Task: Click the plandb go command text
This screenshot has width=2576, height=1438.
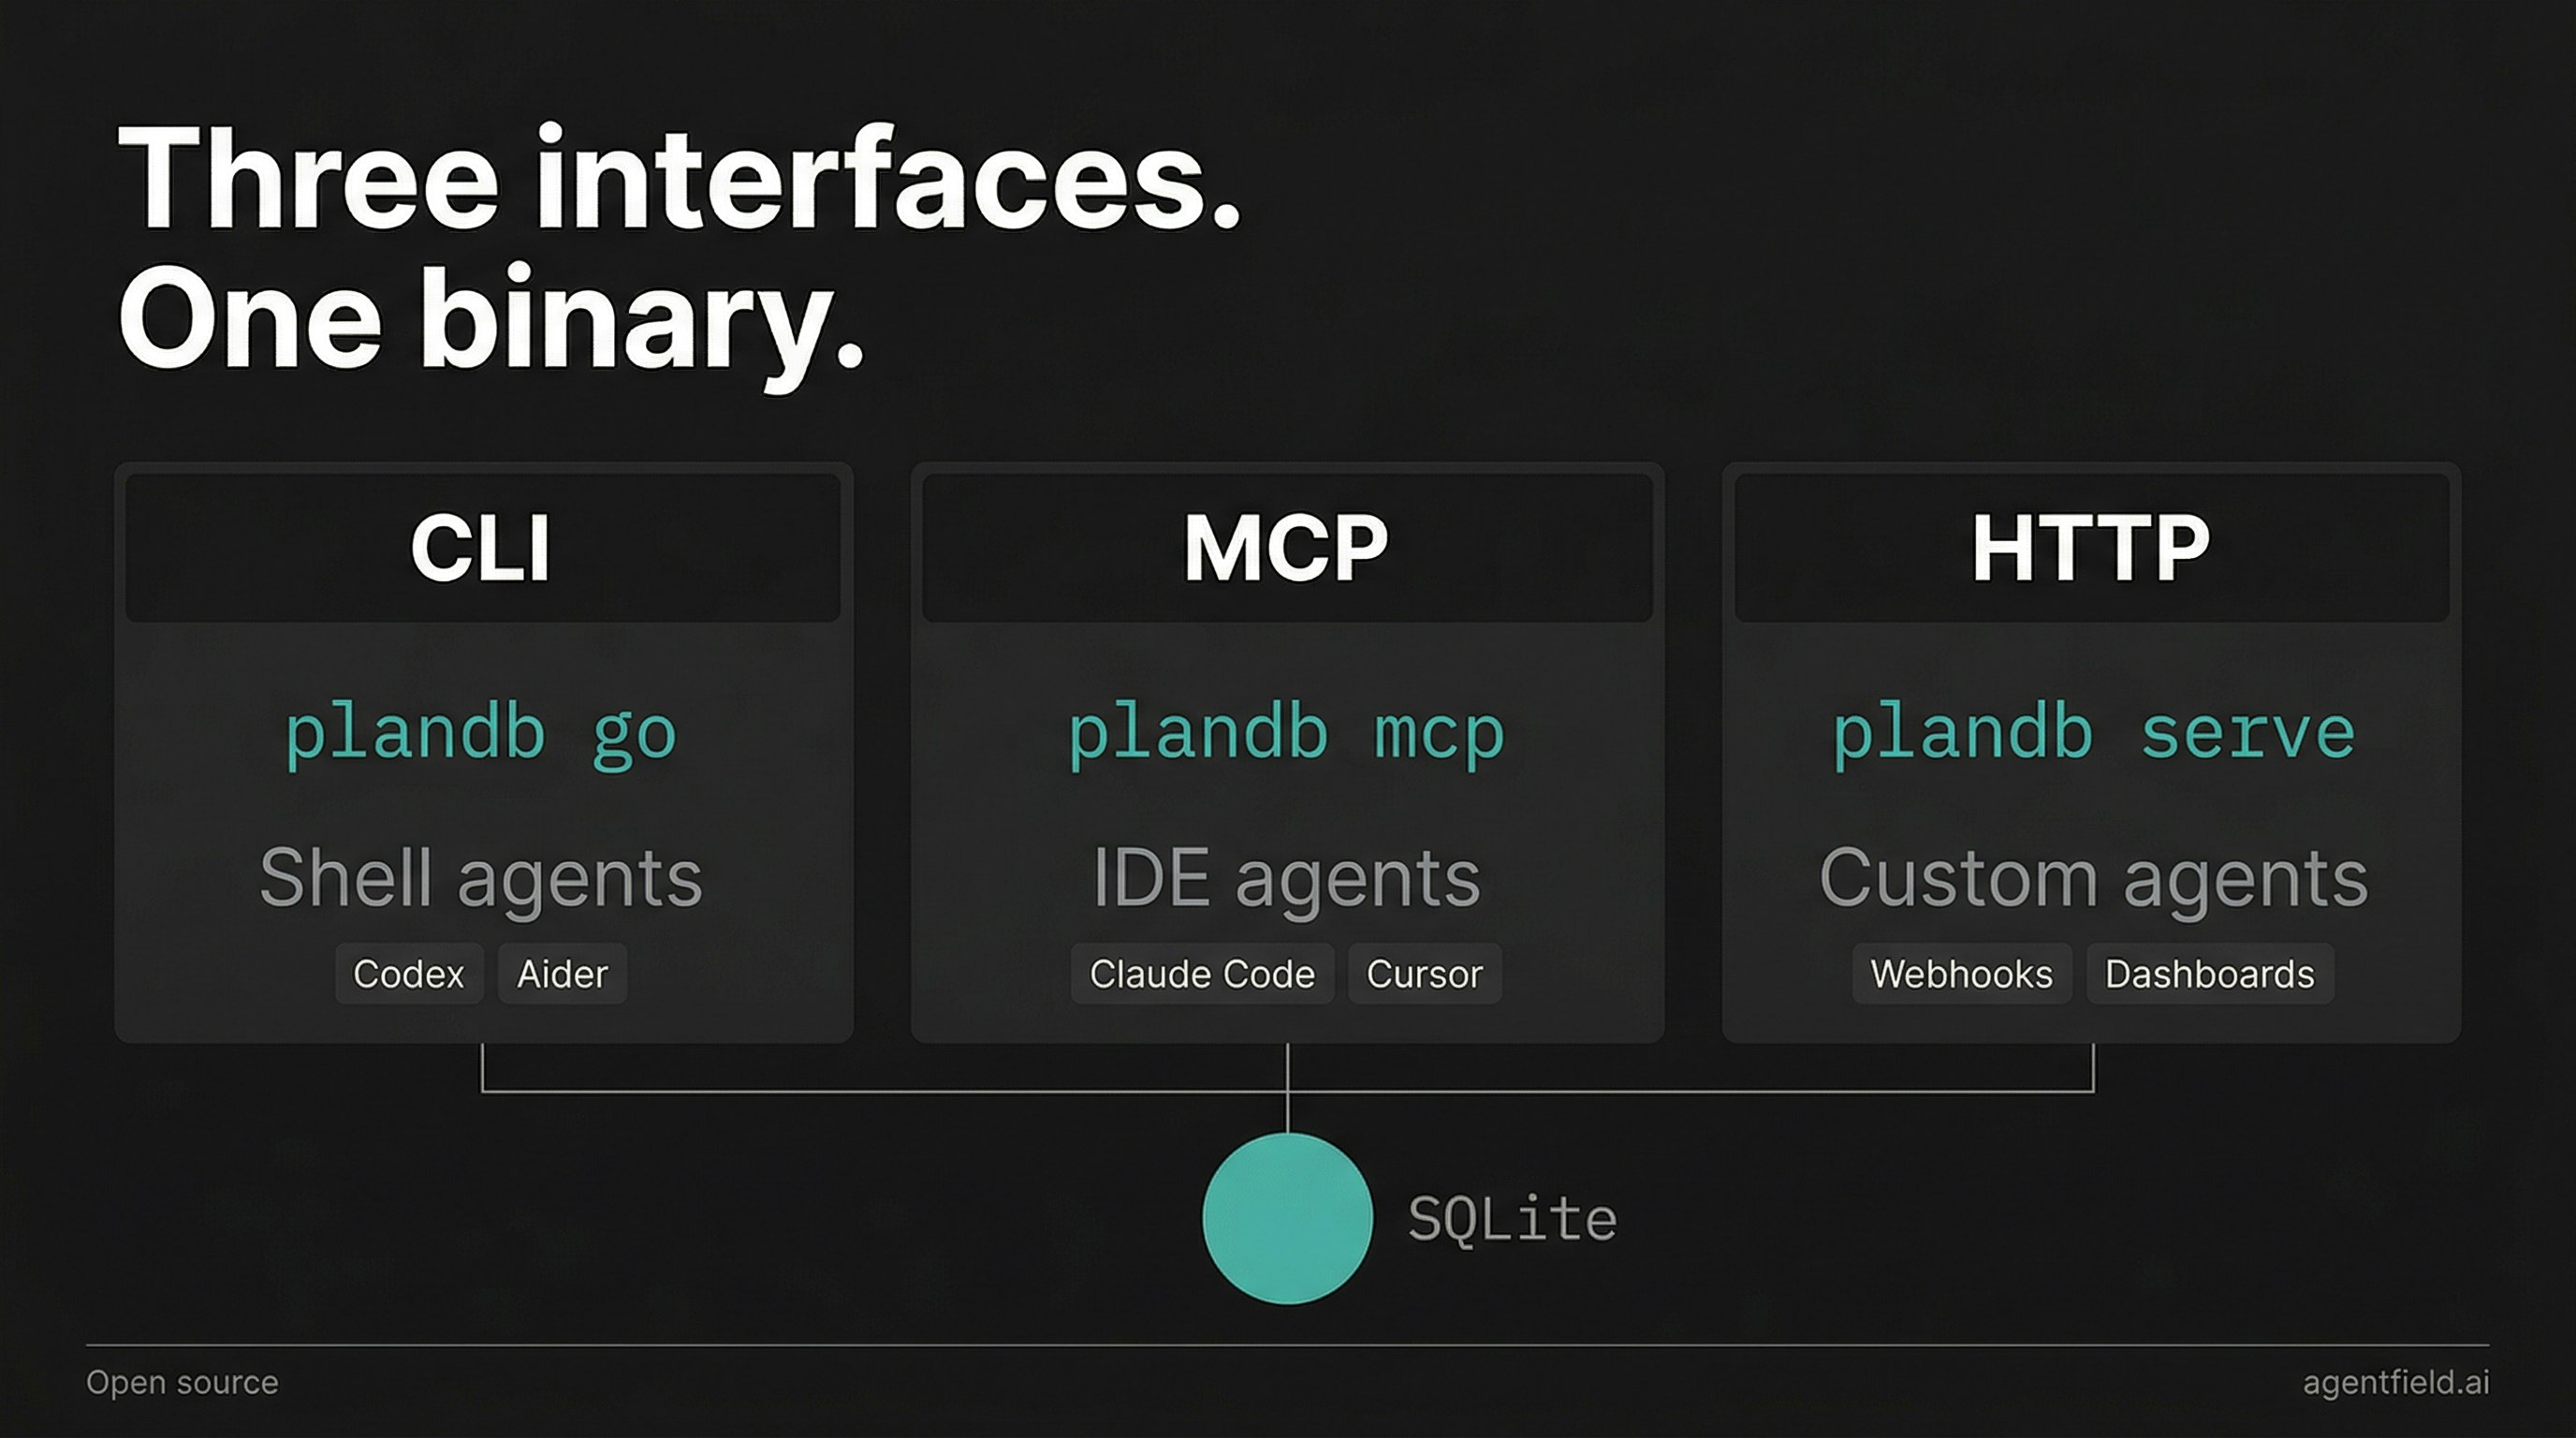Action: pos(482,735)
